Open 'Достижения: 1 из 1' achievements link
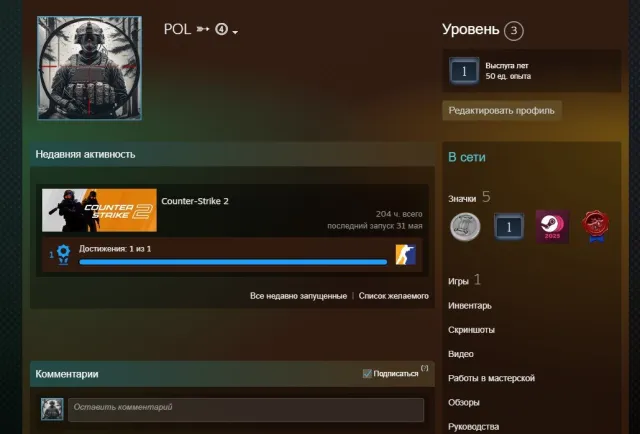640x434 pixels. (115, 249)
